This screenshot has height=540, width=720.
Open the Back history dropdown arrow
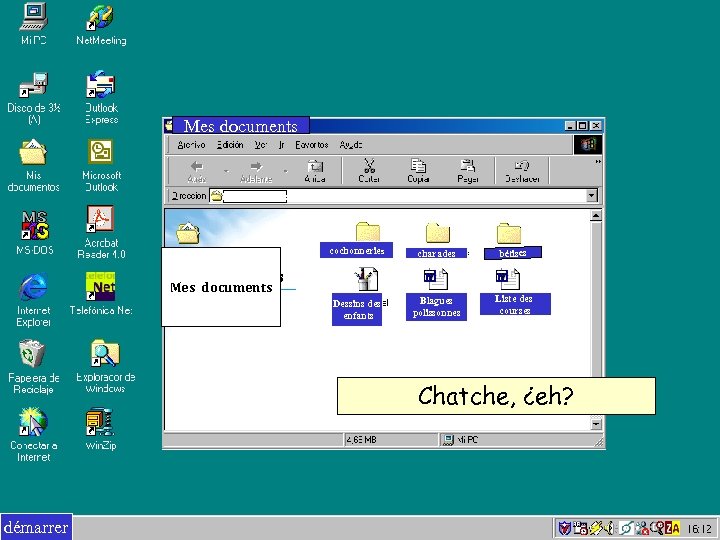[x=226, y=171]
